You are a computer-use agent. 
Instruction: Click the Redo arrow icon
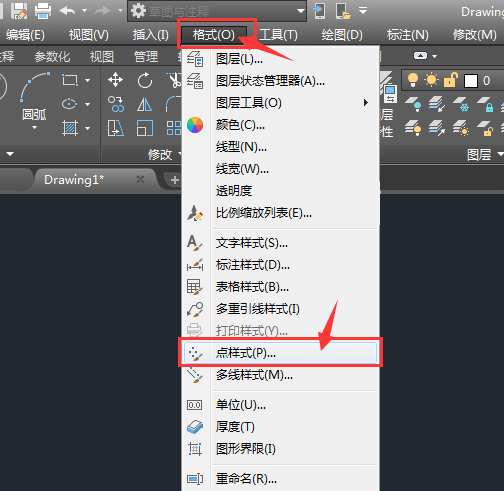[102, 11]
